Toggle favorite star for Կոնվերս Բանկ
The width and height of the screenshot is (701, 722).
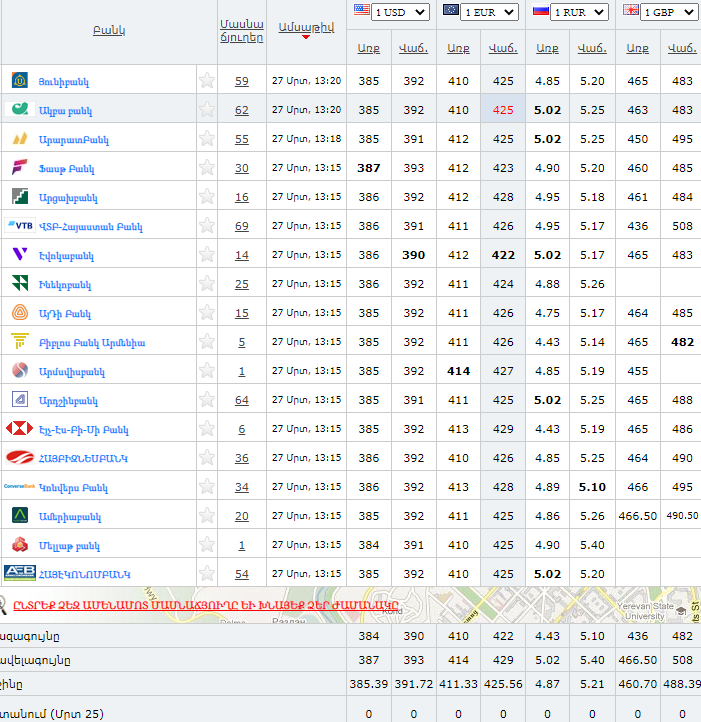(x=207, y=487)
